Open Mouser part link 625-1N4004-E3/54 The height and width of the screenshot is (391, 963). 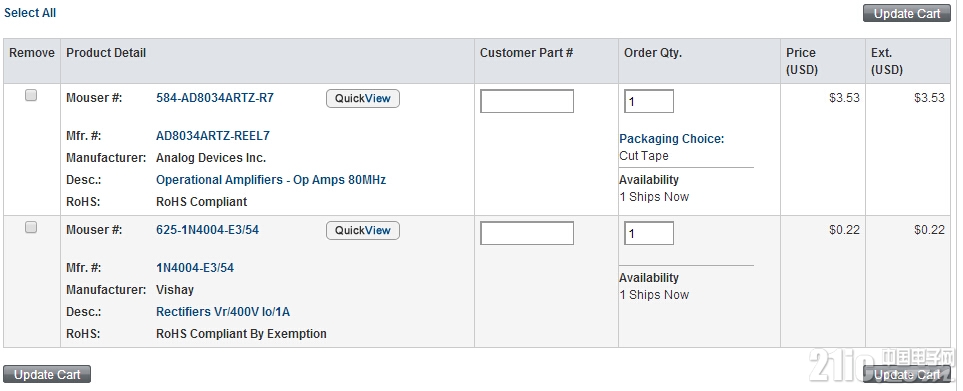(x=208, y=230)
